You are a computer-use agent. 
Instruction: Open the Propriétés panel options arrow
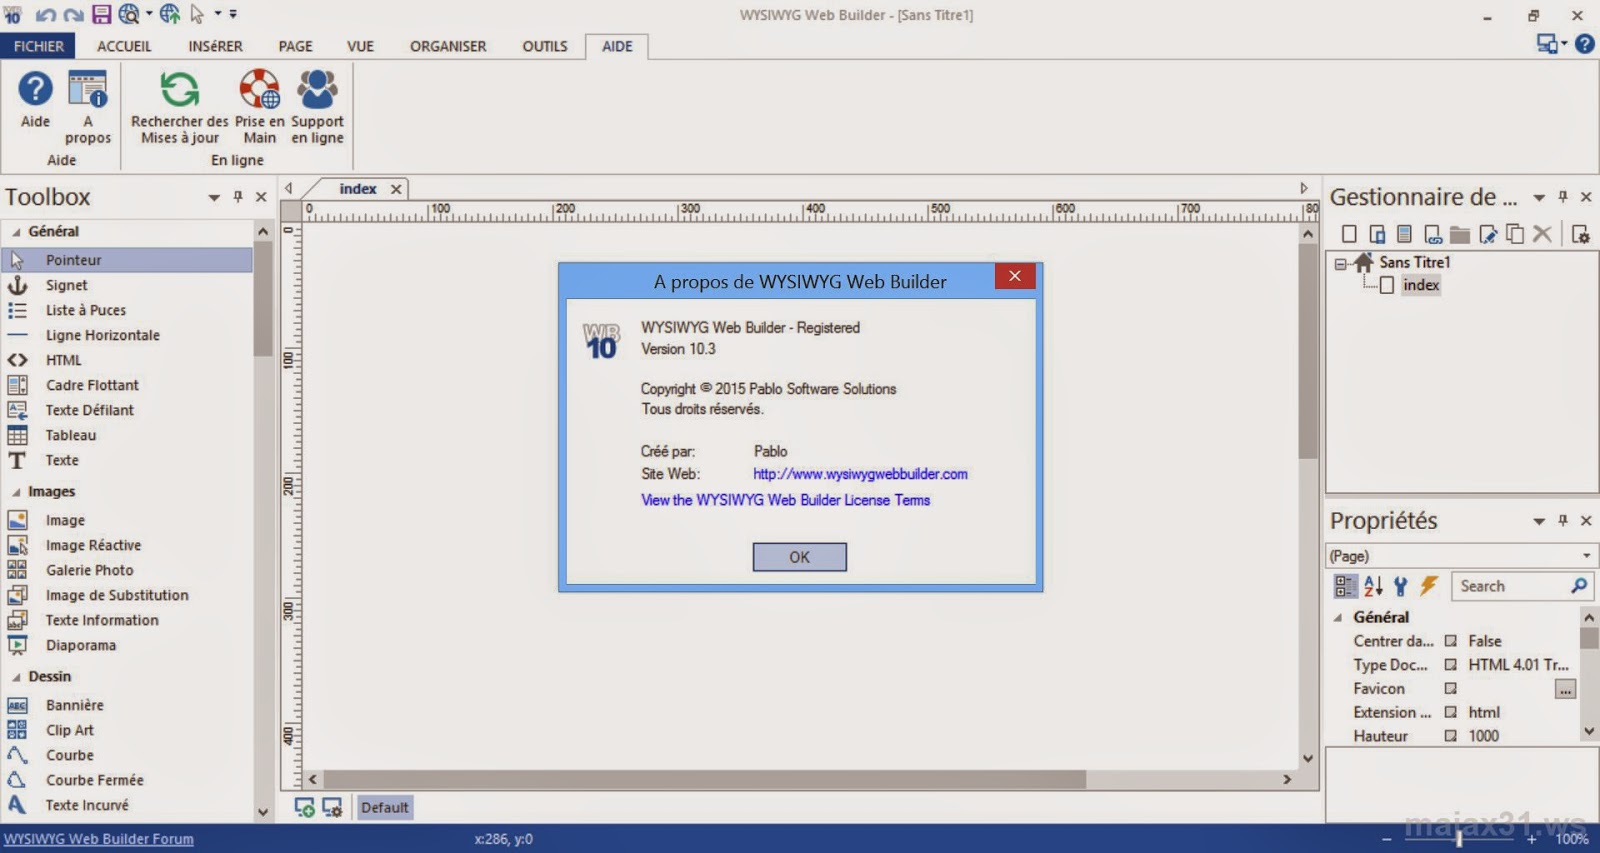point(1539,521)
